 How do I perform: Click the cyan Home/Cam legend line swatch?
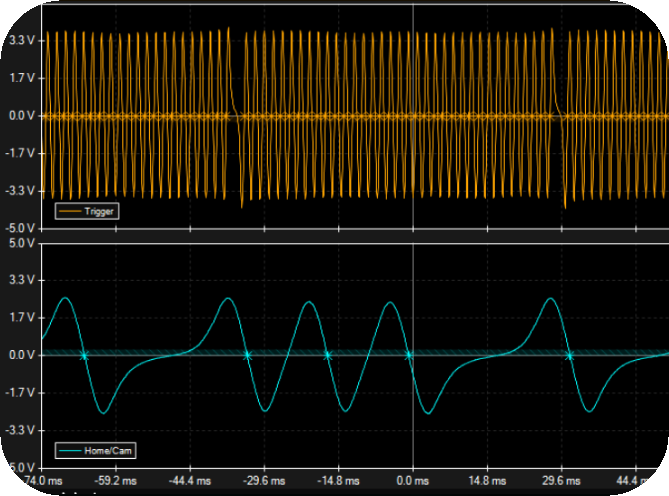coord(70,451)
